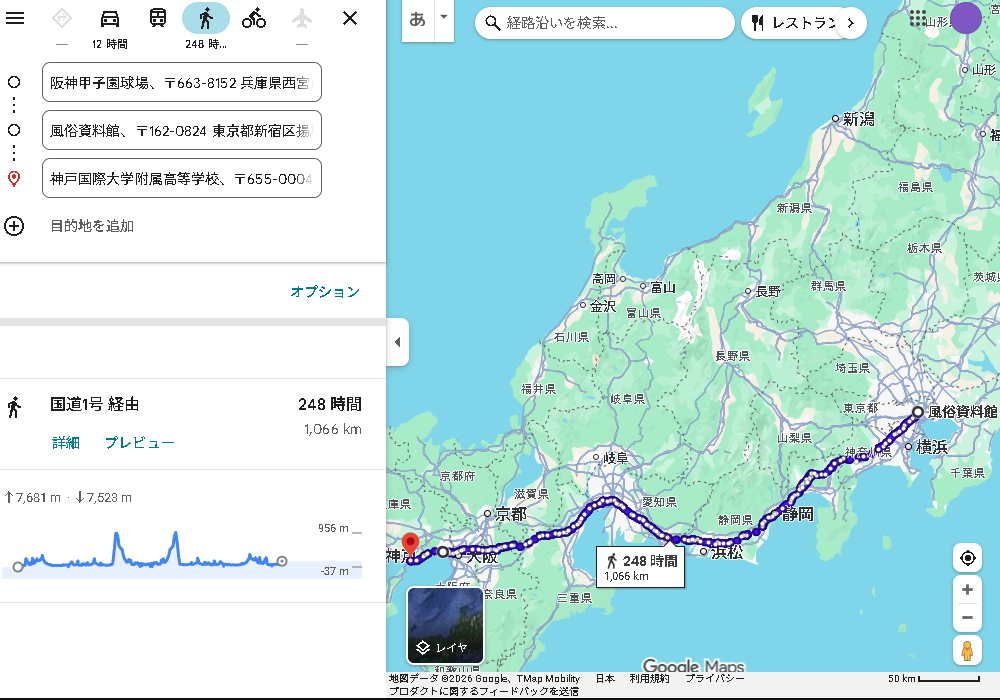The height and width of the screenshot is (700, 1000).
Task: Select driving travel mode car icon
Action: pos(110,18)
